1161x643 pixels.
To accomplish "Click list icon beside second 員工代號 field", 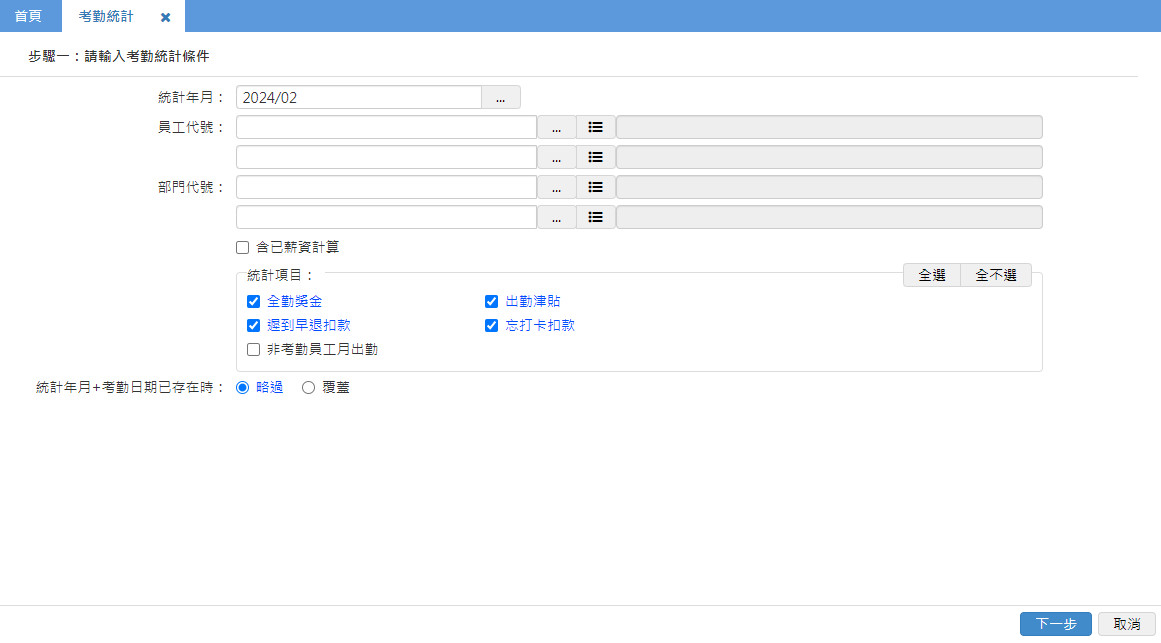I will 595,157.
